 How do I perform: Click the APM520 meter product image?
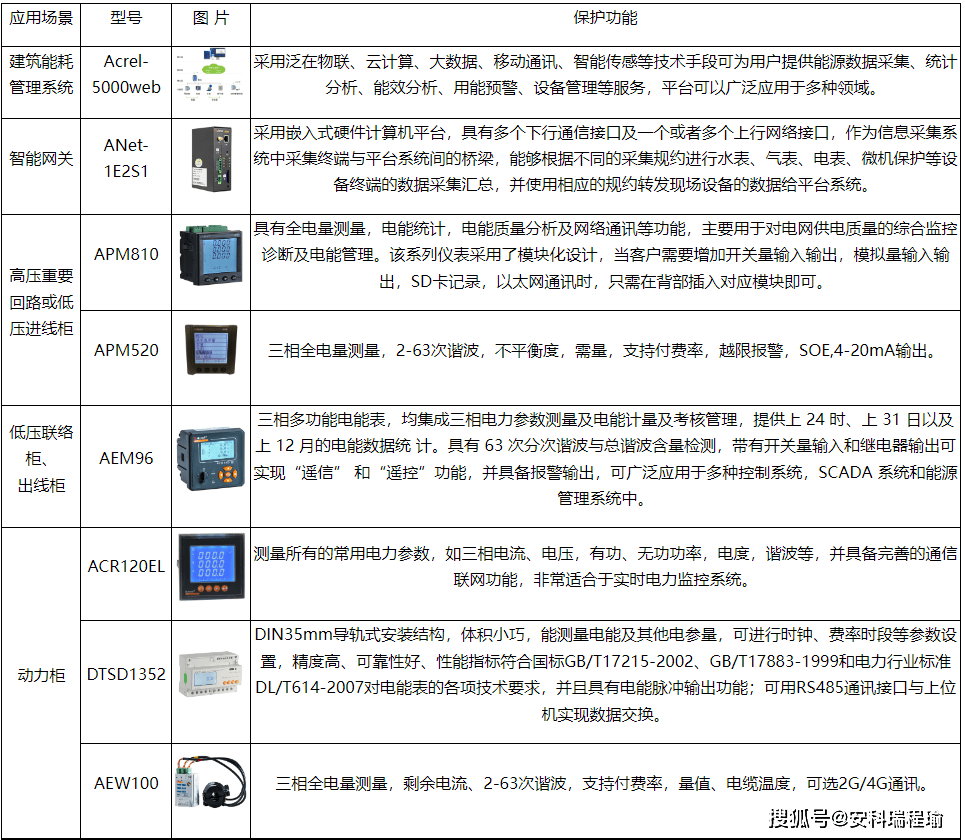coord(211,350)
